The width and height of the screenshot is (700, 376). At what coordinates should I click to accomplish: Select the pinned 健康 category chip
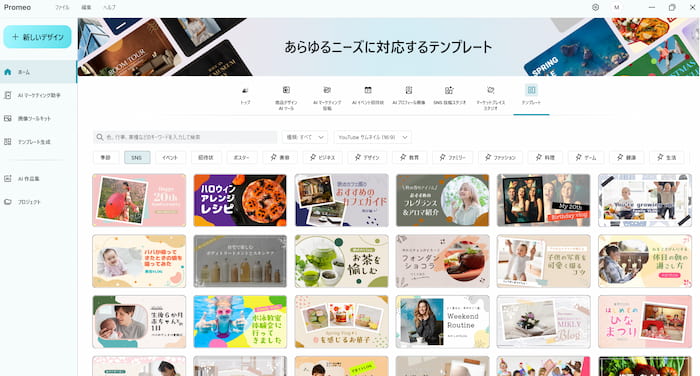point(626,158)
